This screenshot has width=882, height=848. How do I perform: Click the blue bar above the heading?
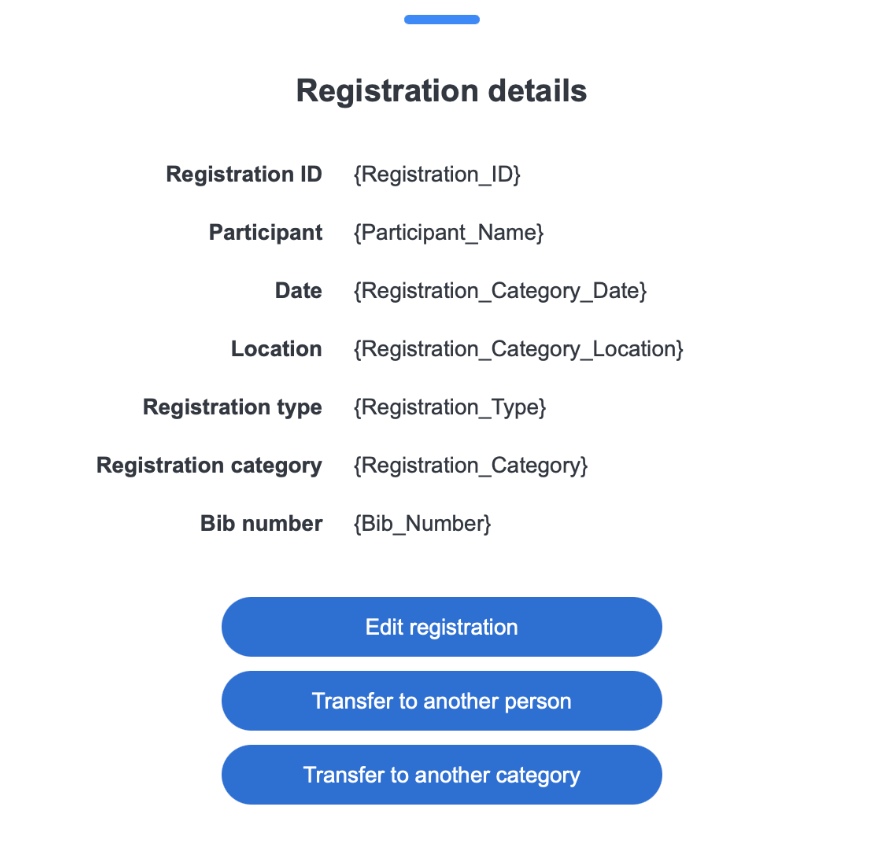click(441, 19)
